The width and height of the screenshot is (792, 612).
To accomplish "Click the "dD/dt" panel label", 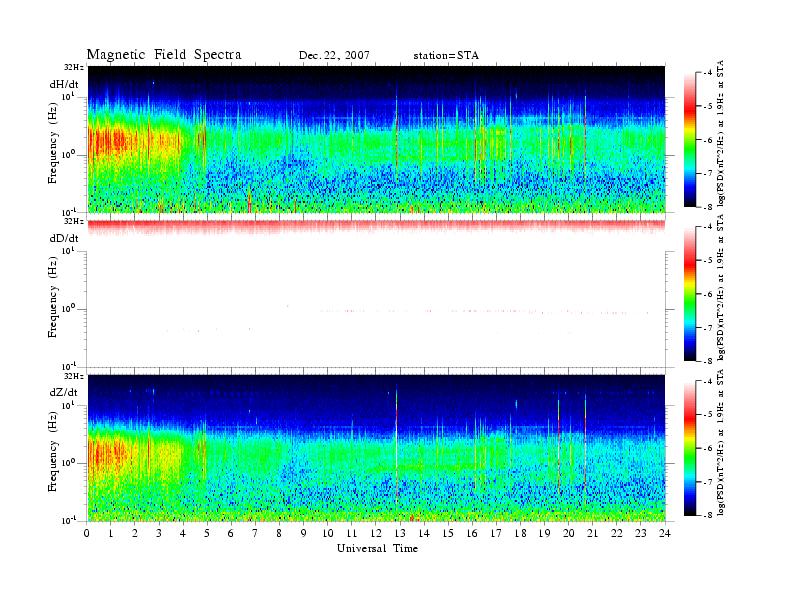I will pos(64,238).
